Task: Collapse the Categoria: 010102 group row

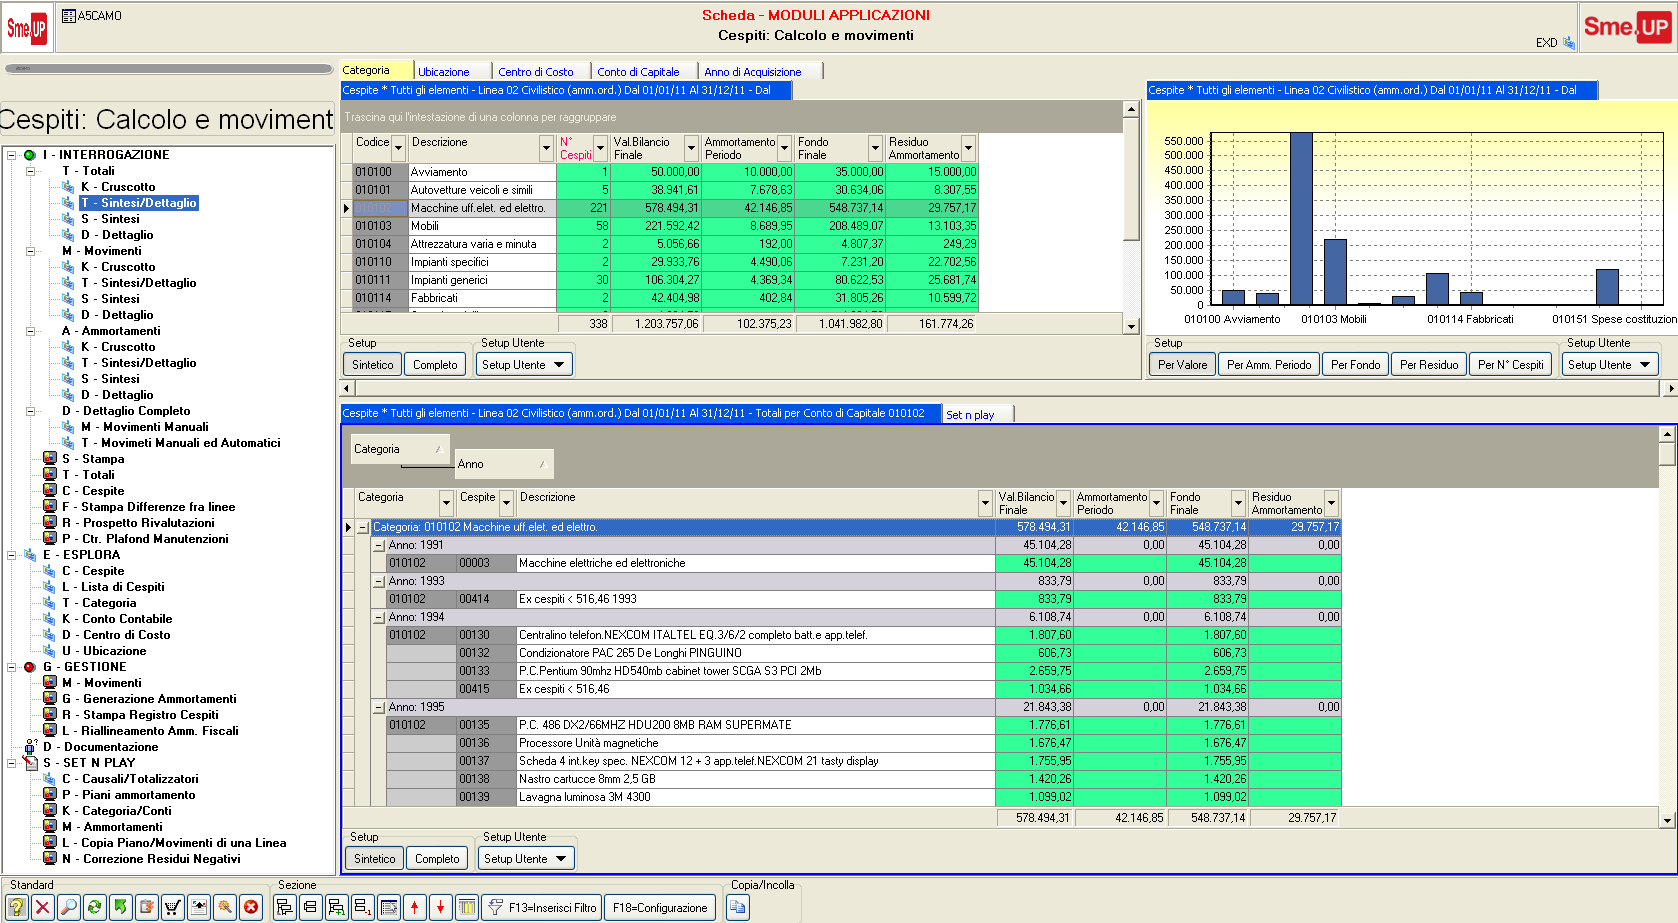Action: [x=363, y=527]
